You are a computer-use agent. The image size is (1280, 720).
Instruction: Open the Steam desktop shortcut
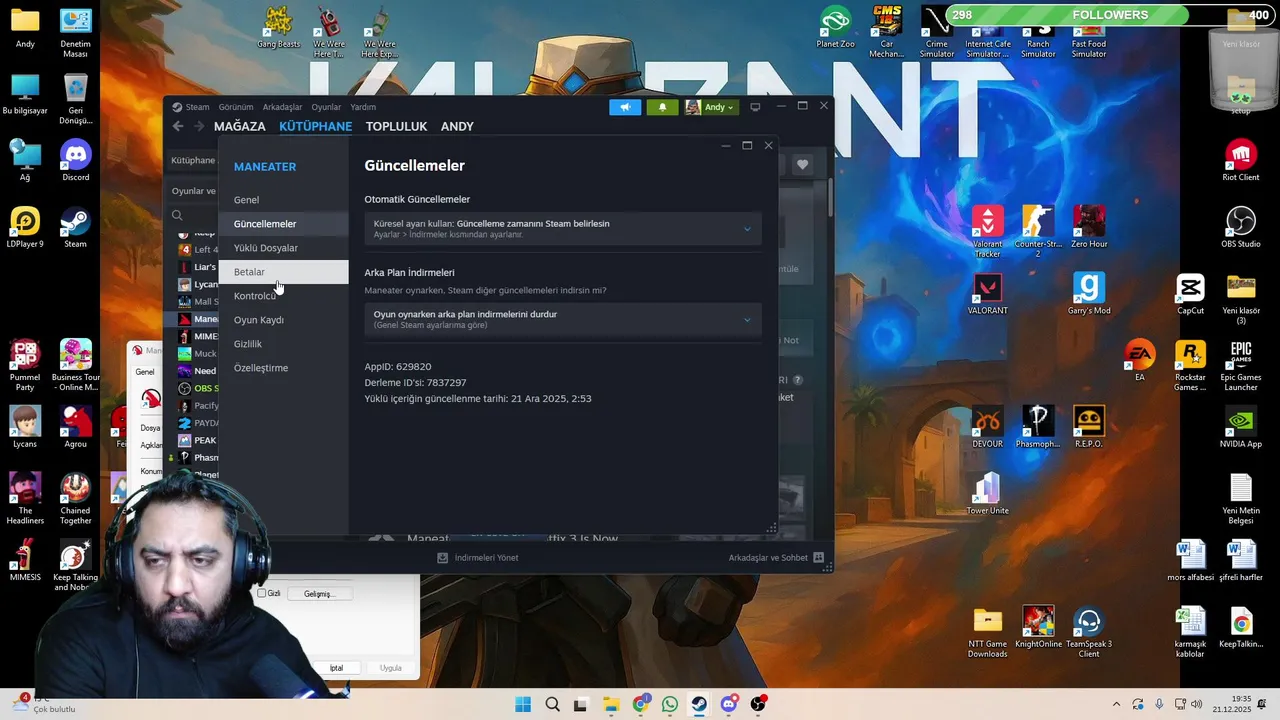click(x=76, y=228)
